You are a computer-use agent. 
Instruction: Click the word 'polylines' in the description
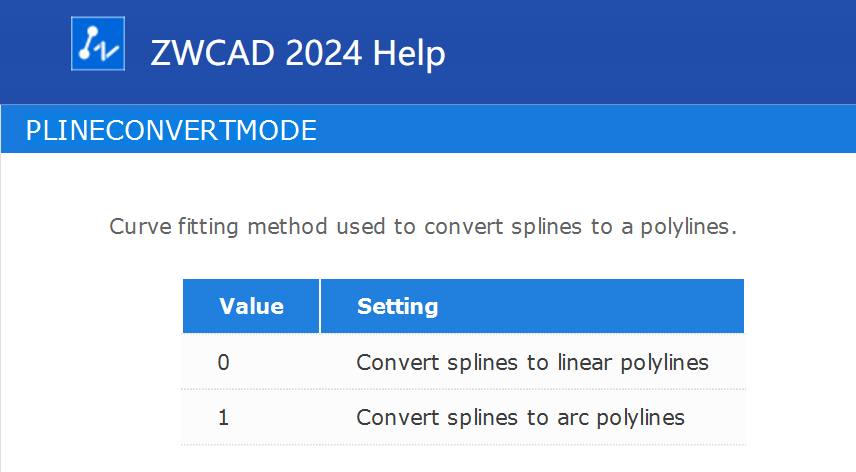685,228
